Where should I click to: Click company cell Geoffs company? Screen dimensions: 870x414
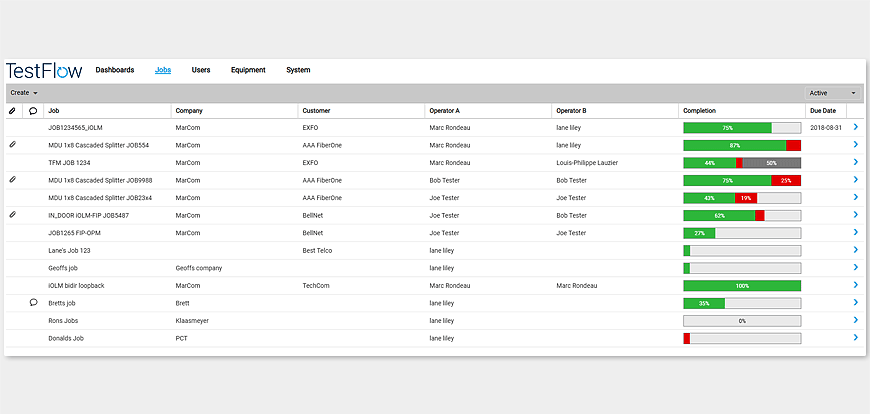click(199, 268)
